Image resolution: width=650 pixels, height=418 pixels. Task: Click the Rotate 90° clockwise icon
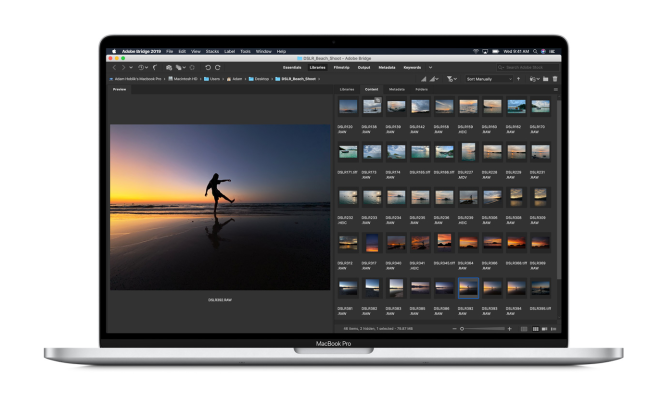218,67
